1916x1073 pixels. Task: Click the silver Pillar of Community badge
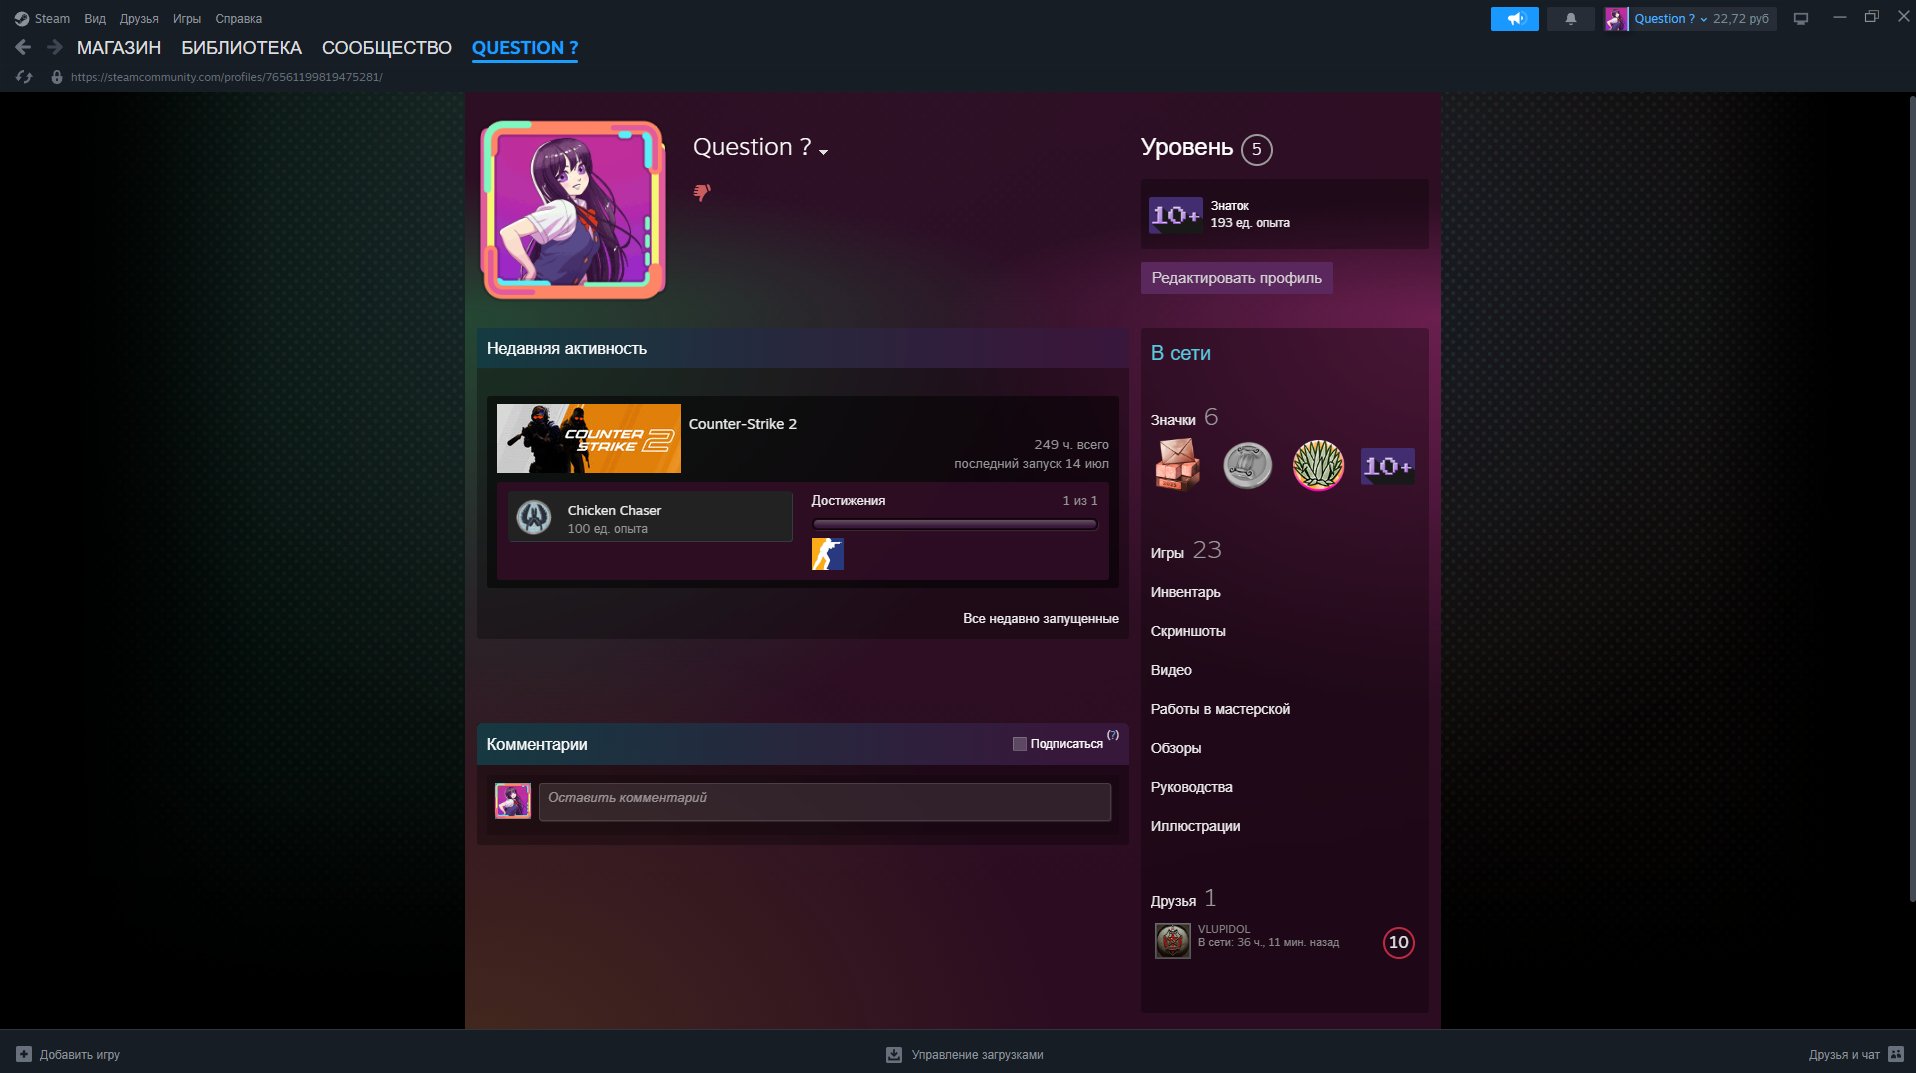pyautogui.click(x=1247, y=464)
